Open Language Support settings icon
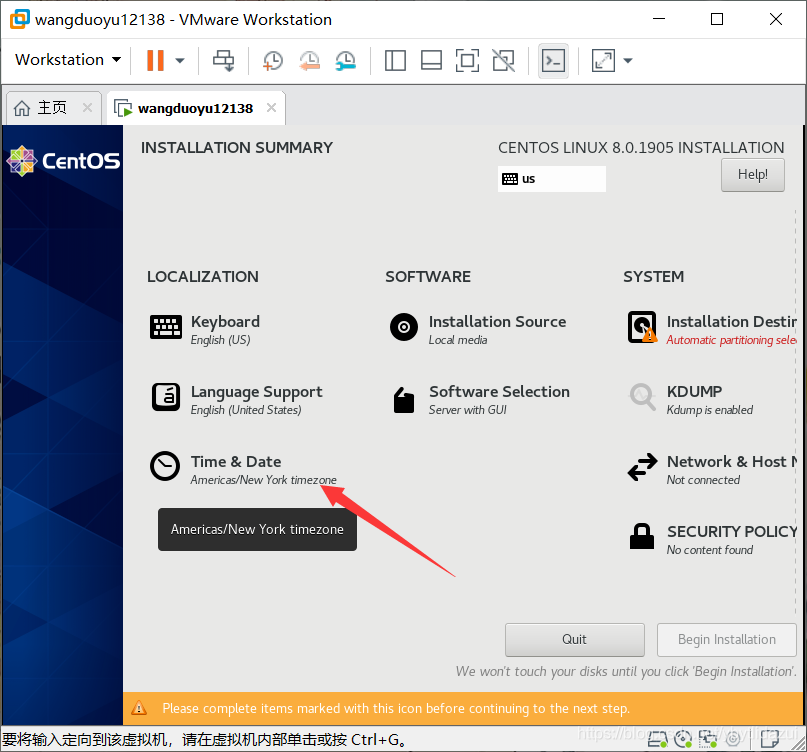The height and width of the screenshot is (752, 807). [x=166, y=397]
